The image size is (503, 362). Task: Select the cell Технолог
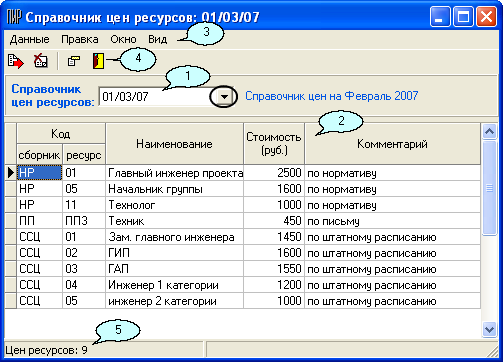pyautogui.click(x=175, y=205)
